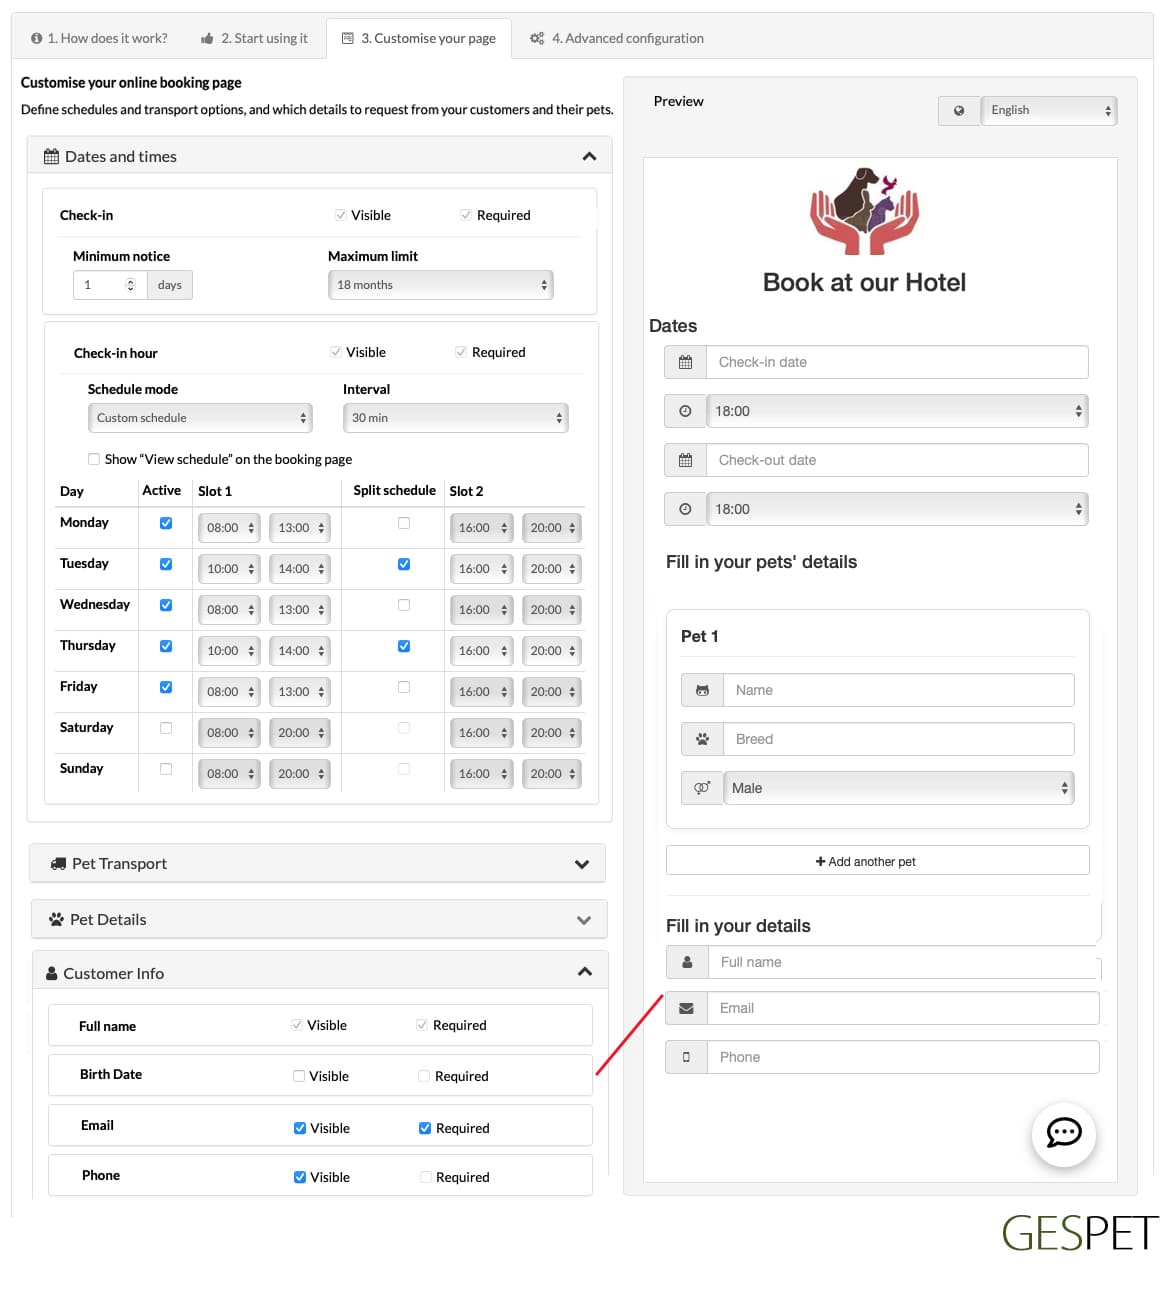The width and height of the screenshot is (1169, 1311).
Task: Click the gender symbol icon beside Male
Action: click(702, 788)
